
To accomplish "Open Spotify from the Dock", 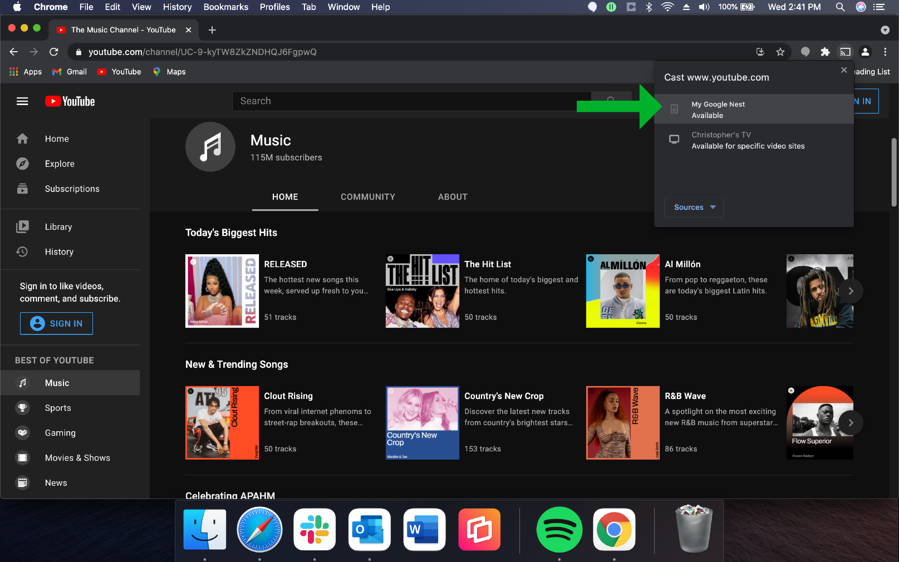I will click(x=559, y=529).
